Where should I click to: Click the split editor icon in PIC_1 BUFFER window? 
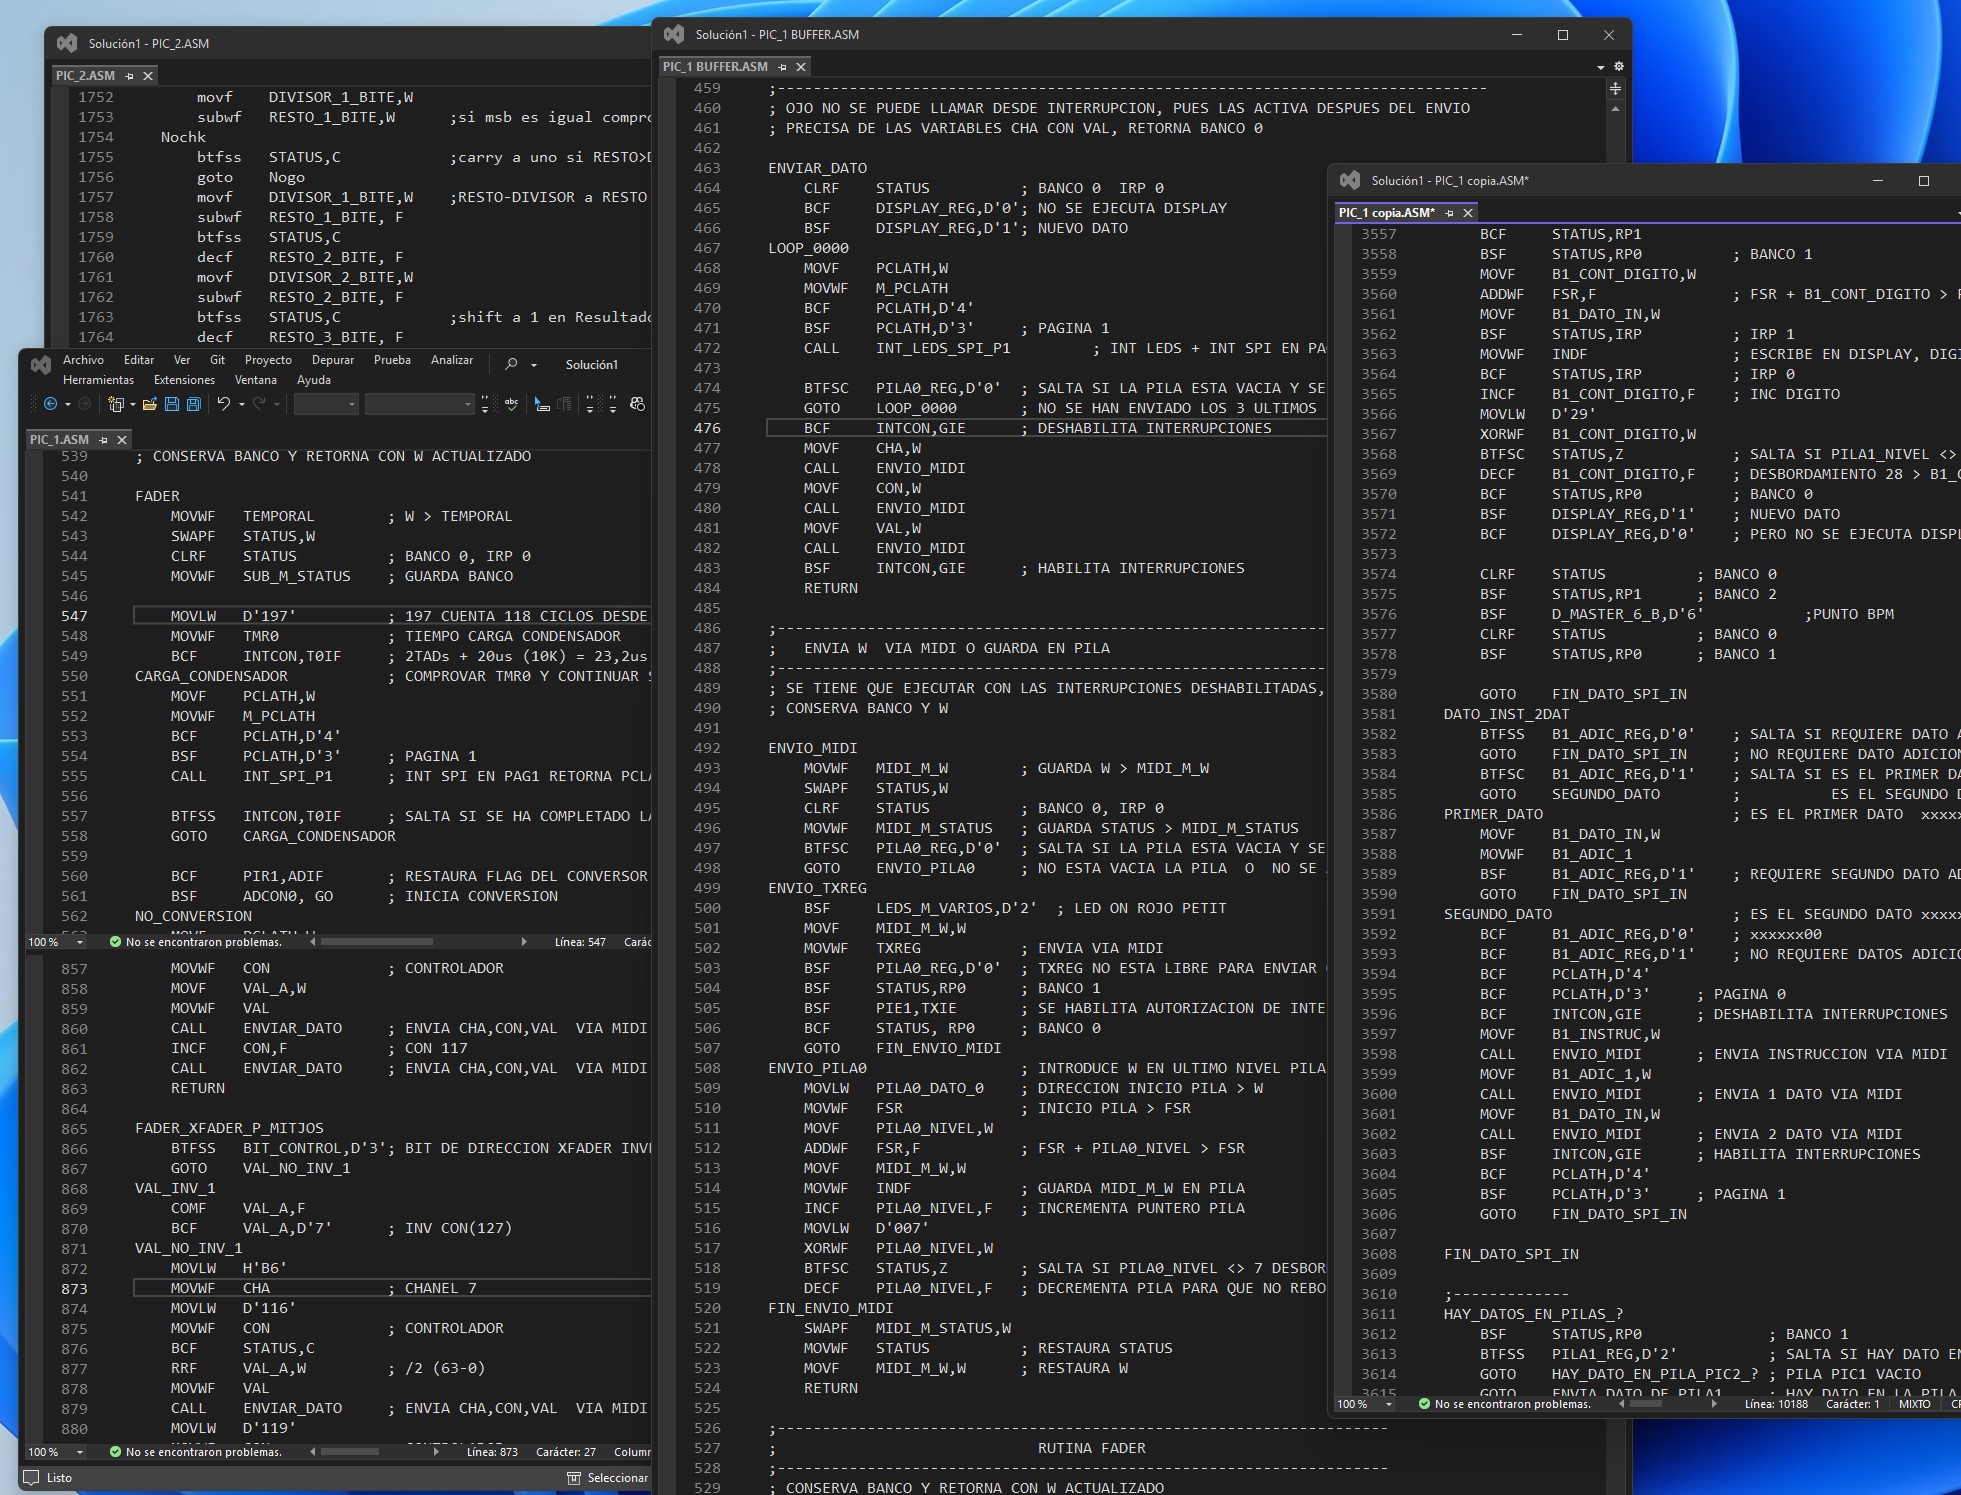(1615, 89)
